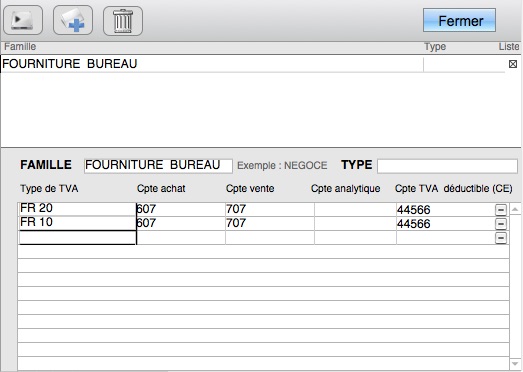Click Cpte achat 607 in FR 20 row

tap(181, 209)
